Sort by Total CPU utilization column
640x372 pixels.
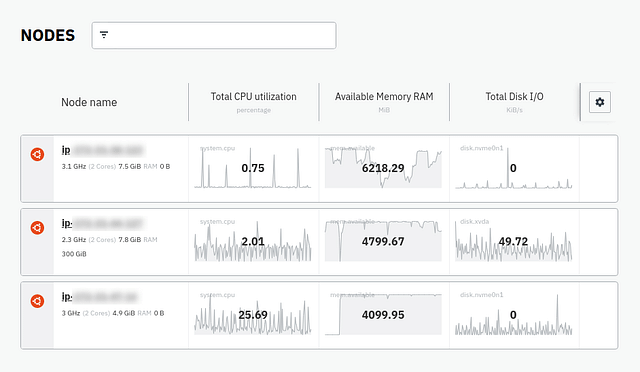click(253, 97)
